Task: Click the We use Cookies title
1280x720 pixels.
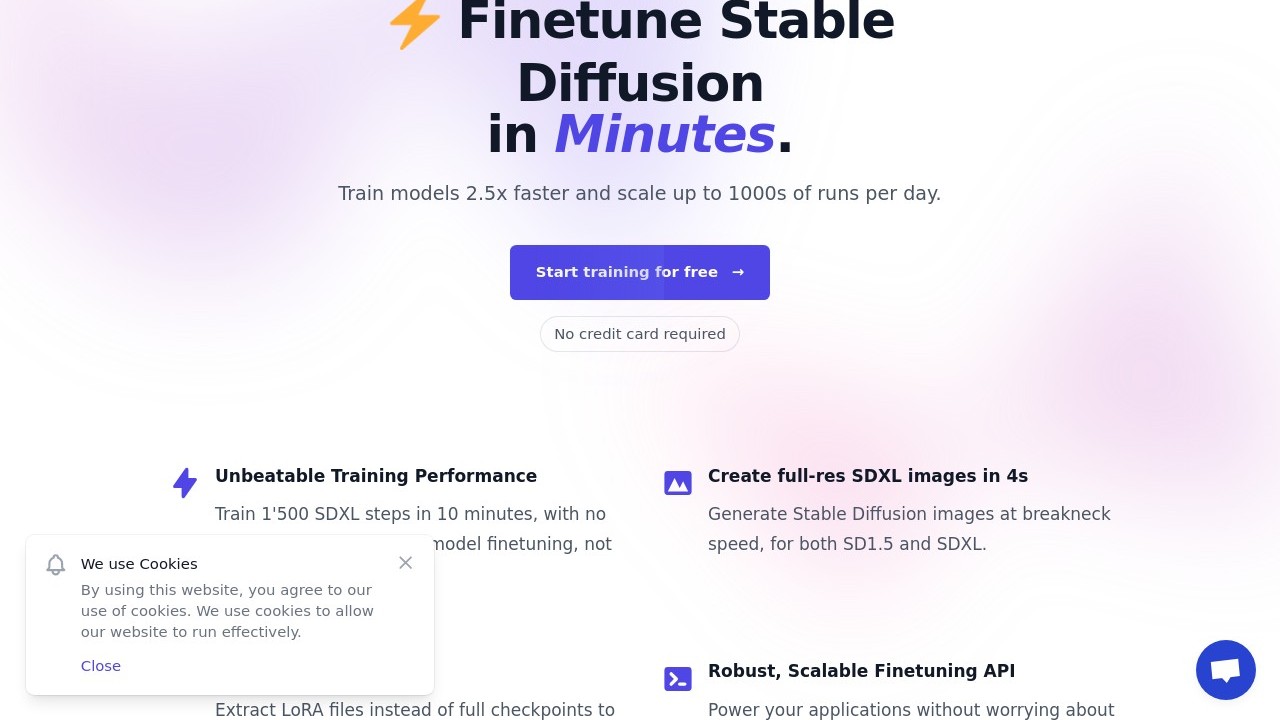Action: pos(139,564)
